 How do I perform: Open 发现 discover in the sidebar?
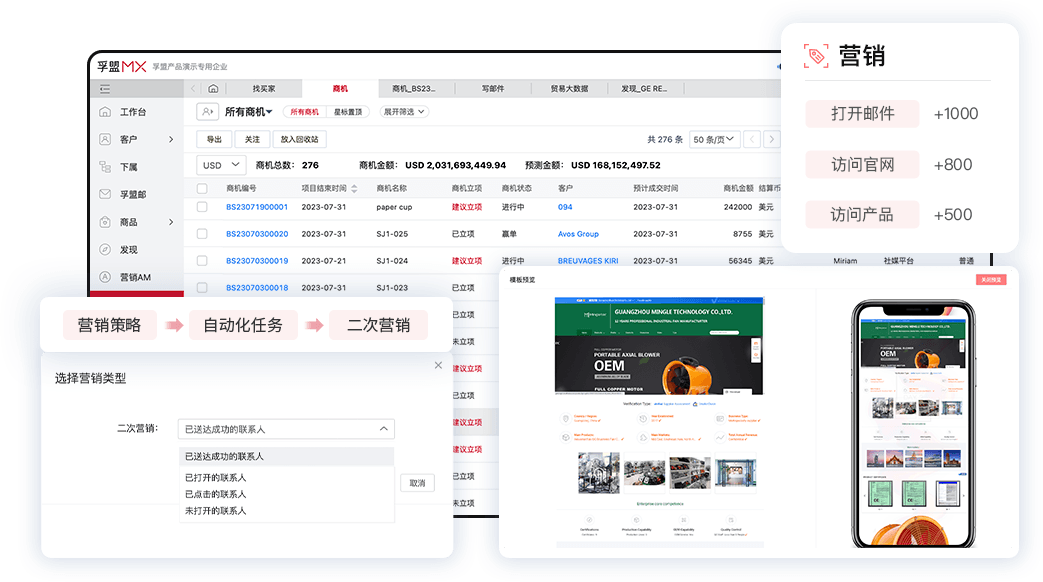coord(128,250)
